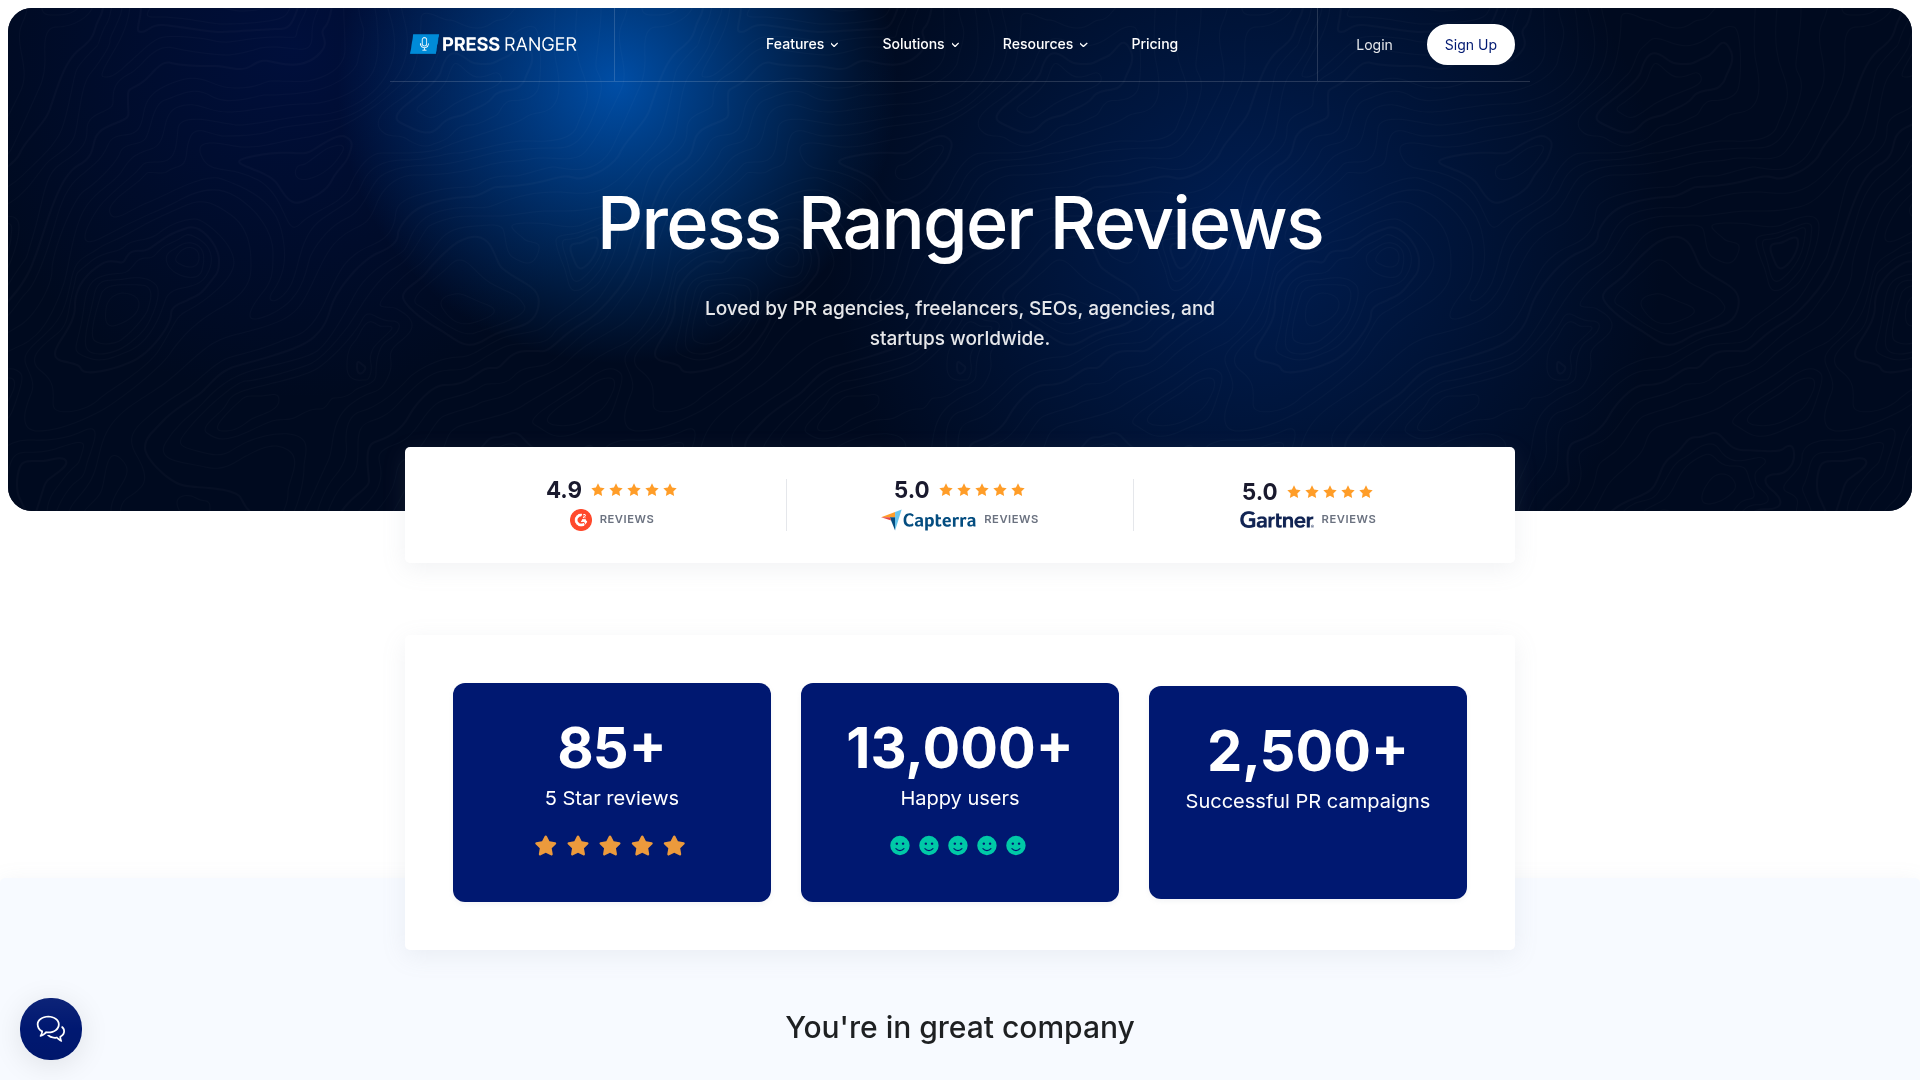Expand the Solutions dropdown menu
The height and width of the screenshot is (1080, 1920).
click(x=921, y=44)
